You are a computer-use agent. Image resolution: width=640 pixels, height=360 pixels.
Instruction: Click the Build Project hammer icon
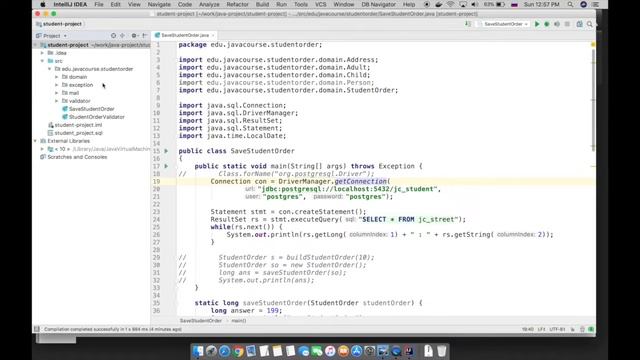[x=468, y=24]
